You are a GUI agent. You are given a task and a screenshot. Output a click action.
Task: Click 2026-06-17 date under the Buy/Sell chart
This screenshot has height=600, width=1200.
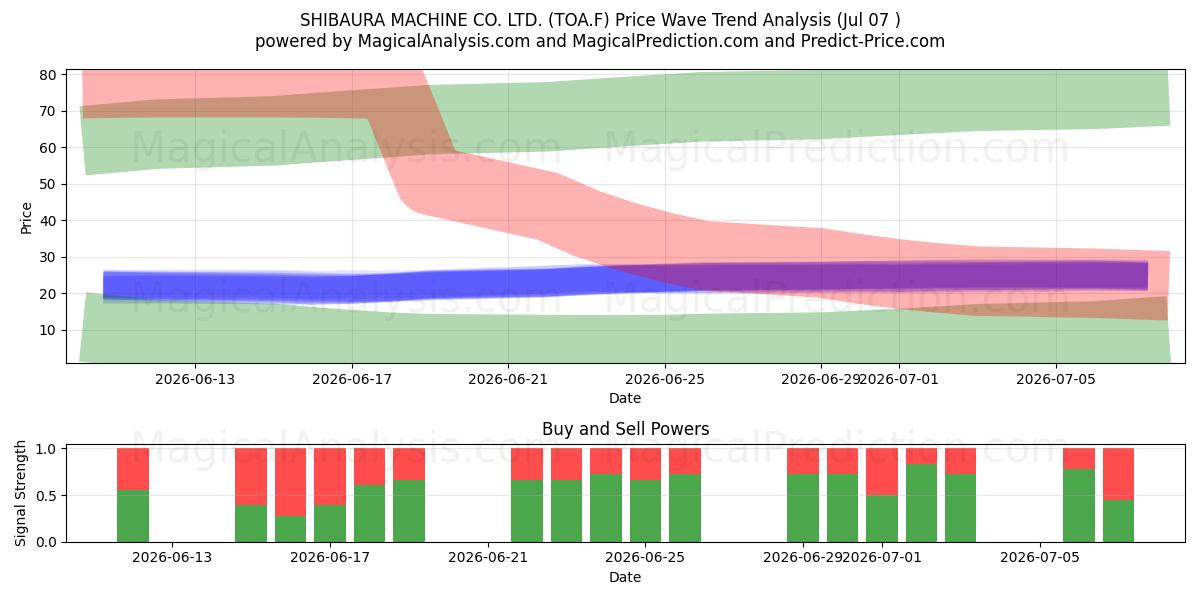click(x=330, y=558)
